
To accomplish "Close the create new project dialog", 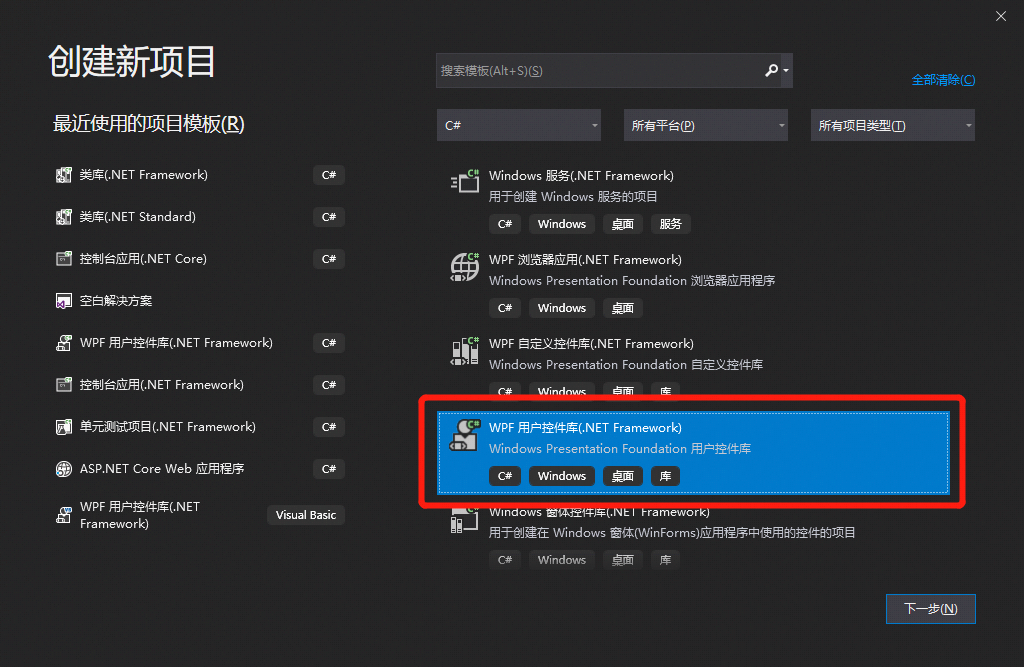I will click(1000, 16).
